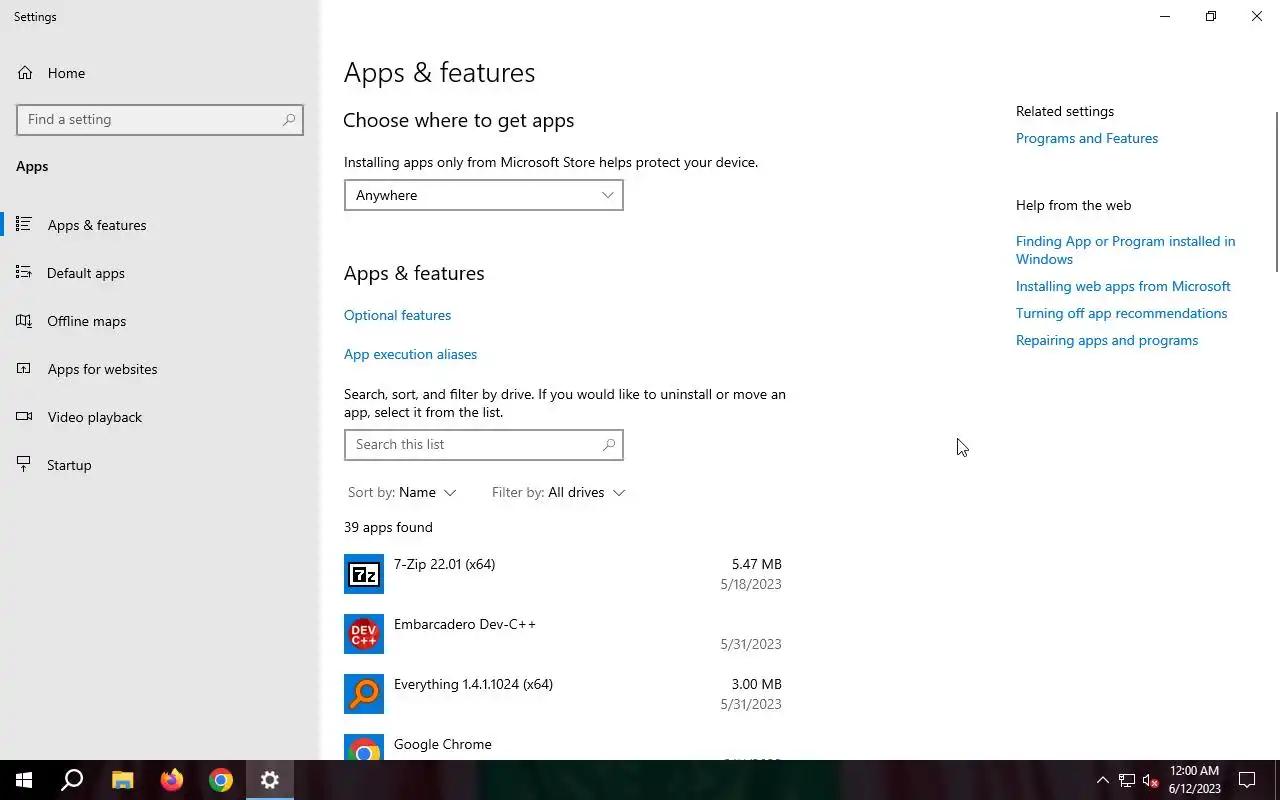
Task: Open the notifications action center
Action: (x=1247, y=780)
